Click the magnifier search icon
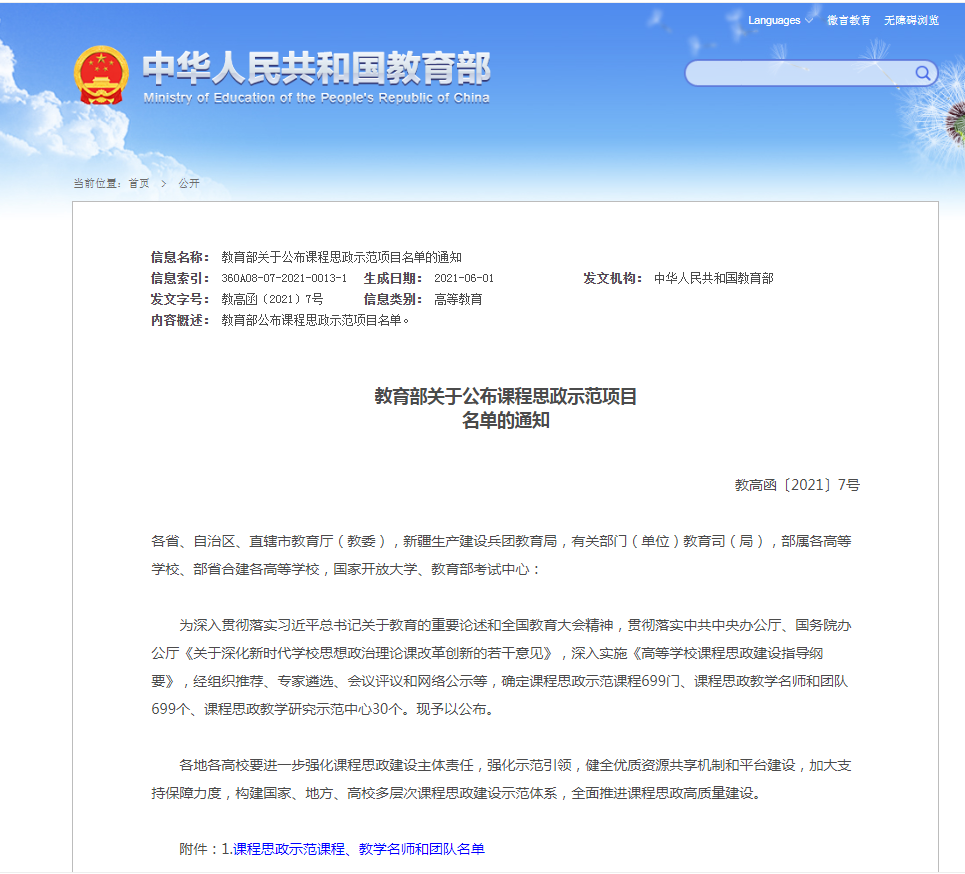This screenshot has width=965, height=874. [922, 73]
